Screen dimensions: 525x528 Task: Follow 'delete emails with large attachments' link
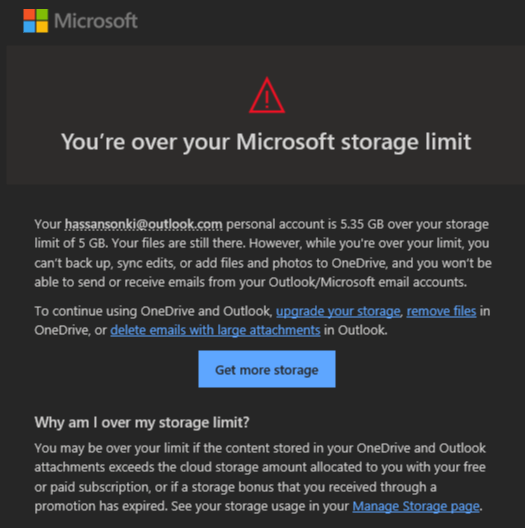click(215, 330)
